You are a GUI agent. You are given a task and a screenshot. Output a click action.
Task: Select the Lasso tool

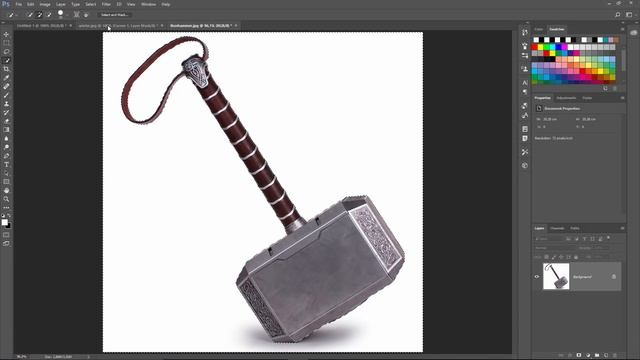click(6, 51)
